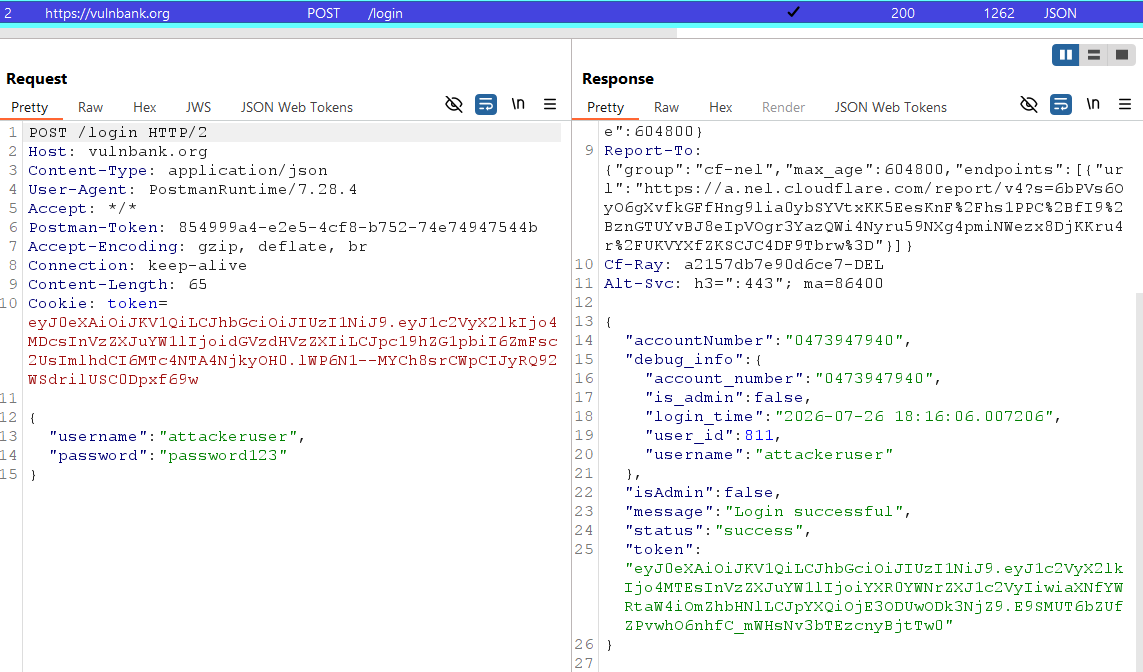This screenshot has height=672, width=1143.
Task: Click the red JWT cookie token value
Action: (x=292, y=351)
